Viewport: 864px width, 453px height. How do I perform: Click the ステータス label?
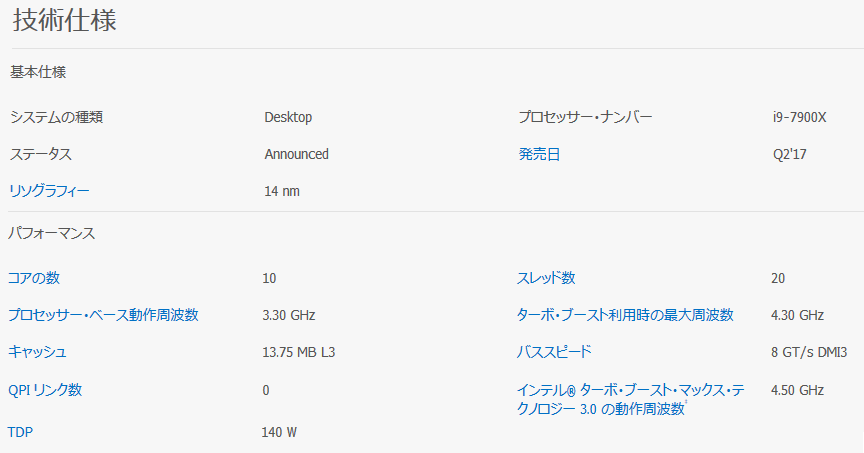(41, 154)
